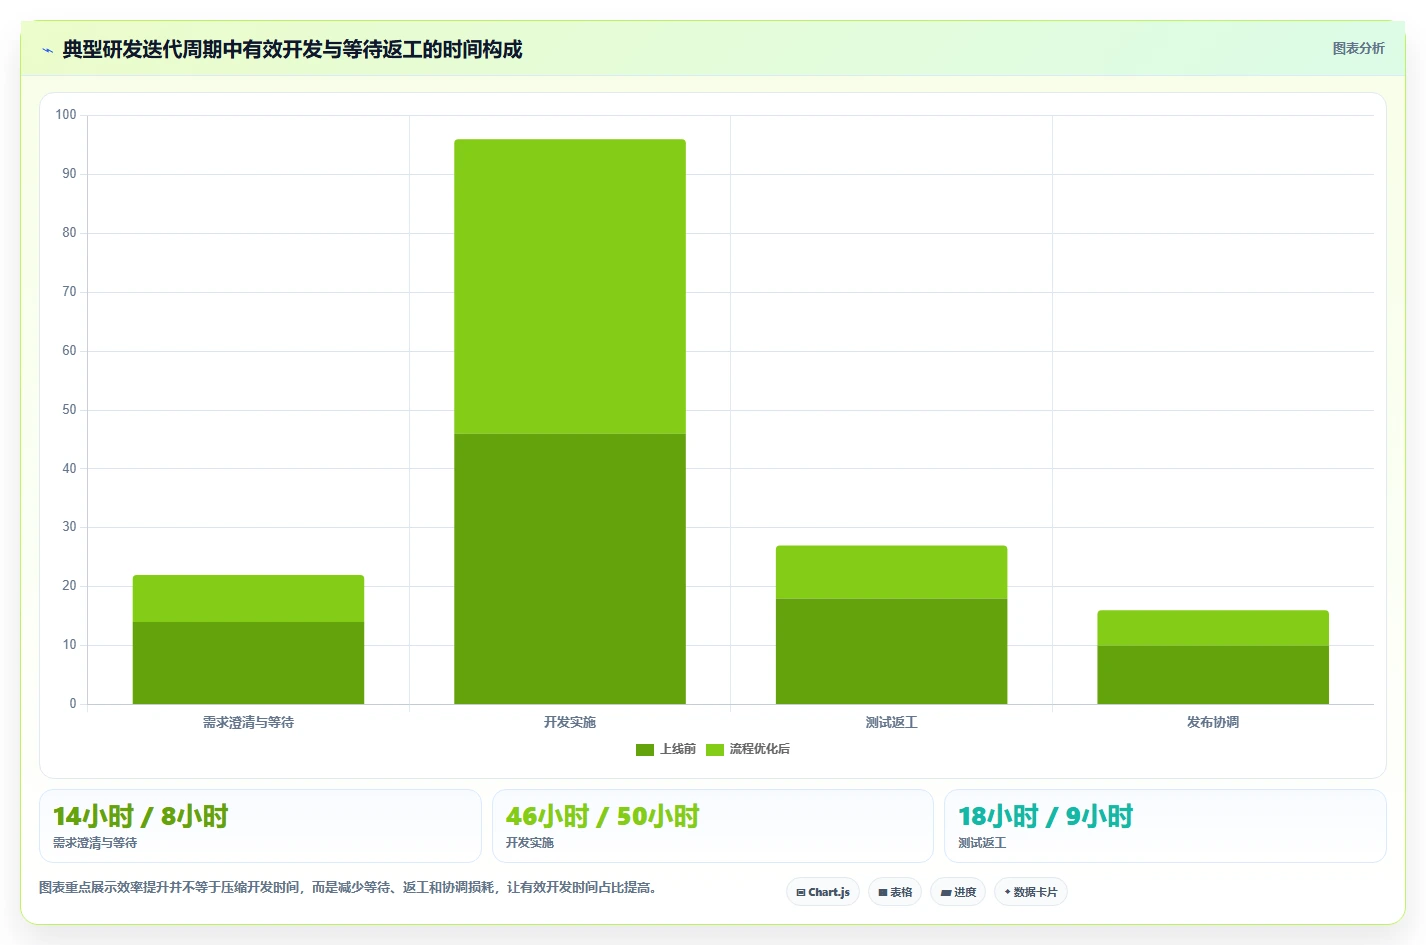Click the 数据卡片 tag chip
This screenshot has height=945, width=1426.
pos(1031,892)
